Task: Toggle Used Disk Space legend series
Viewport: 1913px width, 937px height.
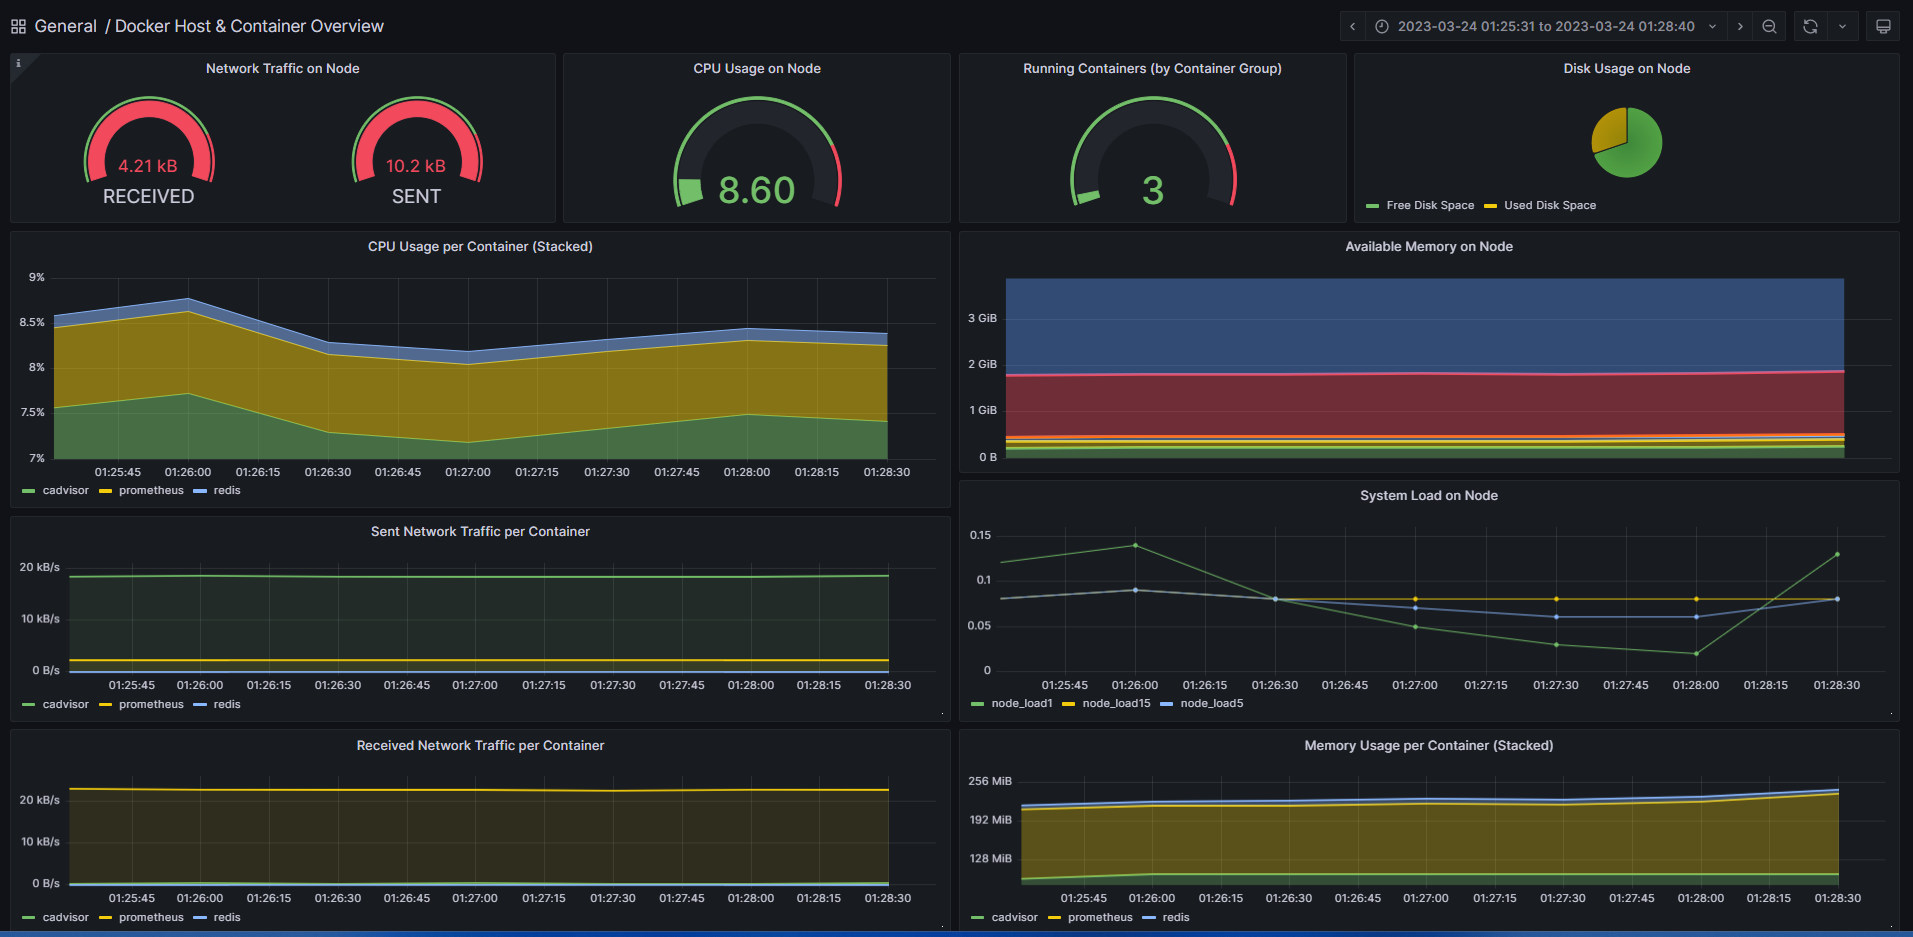Action: click(x=1550, y=205)
